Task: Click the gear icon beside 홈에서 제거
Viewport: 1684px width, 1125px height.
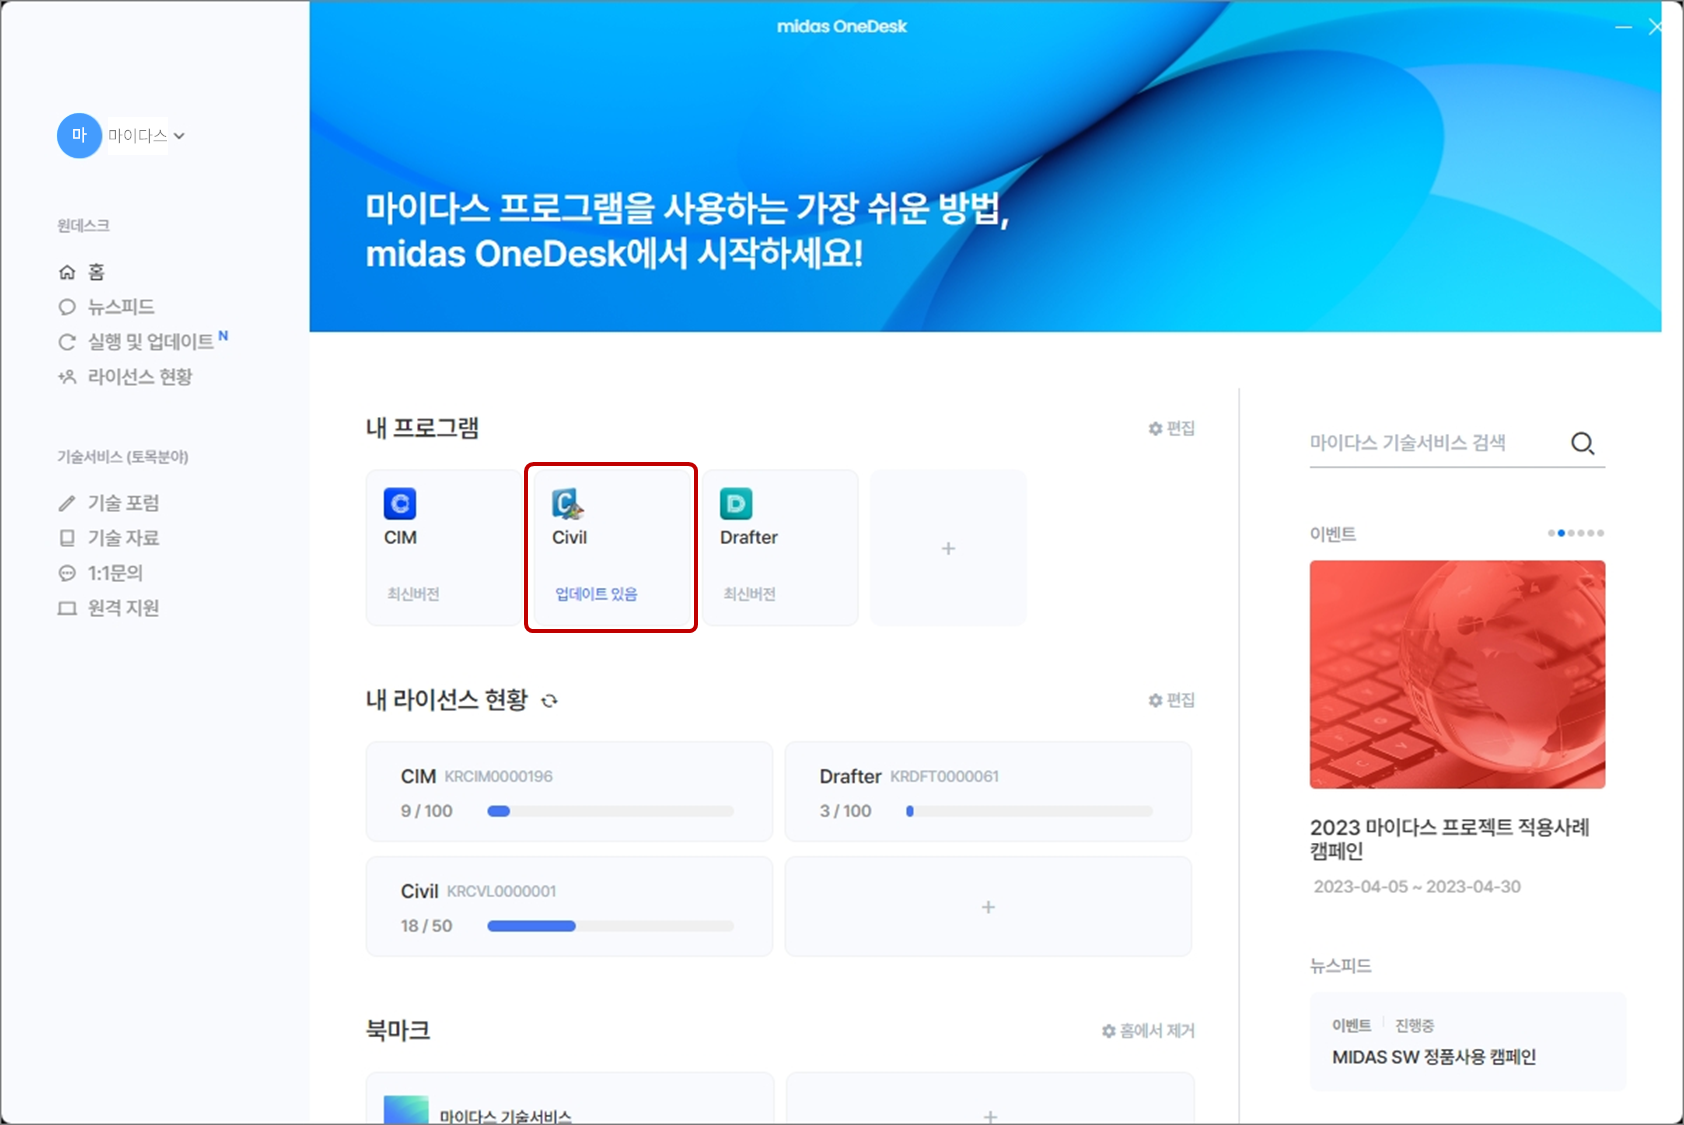Action: point(1109,1030)
